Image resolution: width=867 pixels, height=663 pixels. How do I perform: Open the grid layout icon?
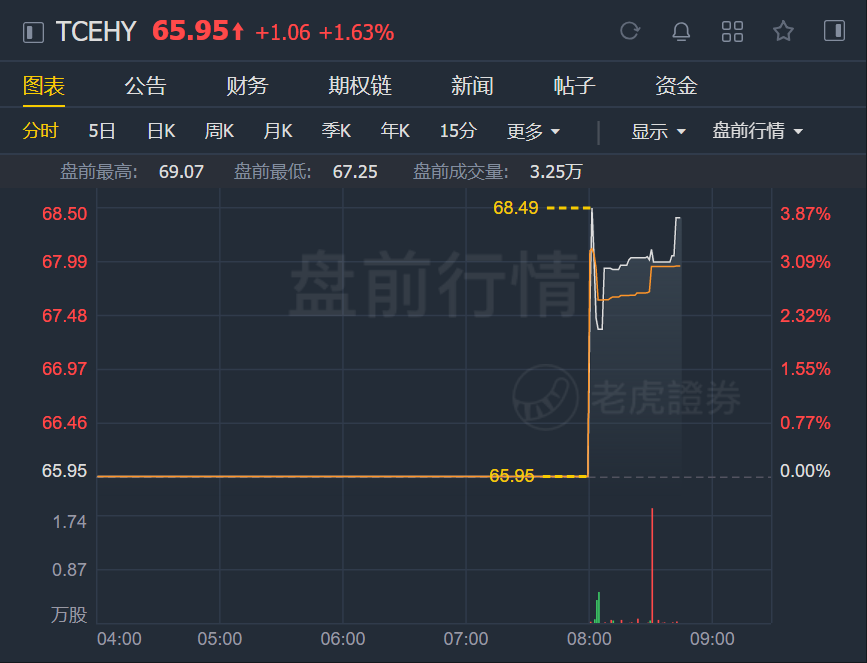tap(732, 32)
